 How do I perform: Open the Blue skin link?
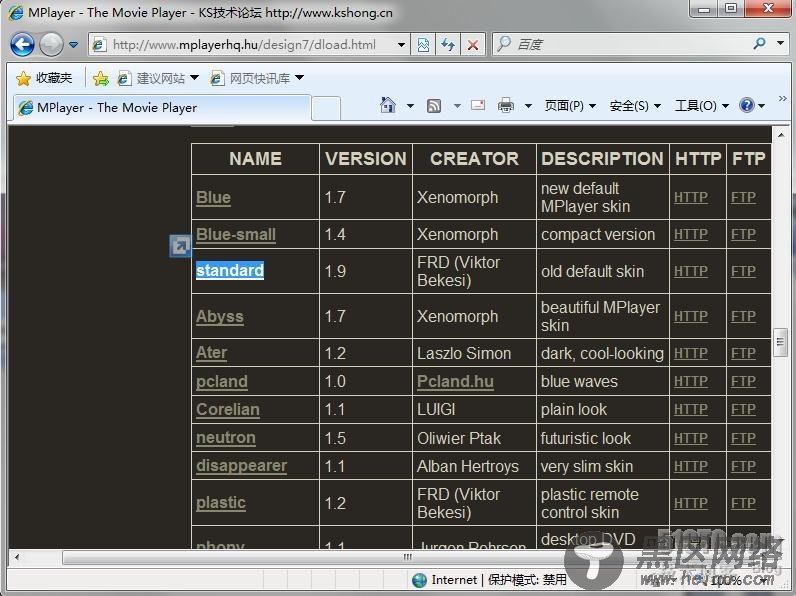click(x=213, y=197)
